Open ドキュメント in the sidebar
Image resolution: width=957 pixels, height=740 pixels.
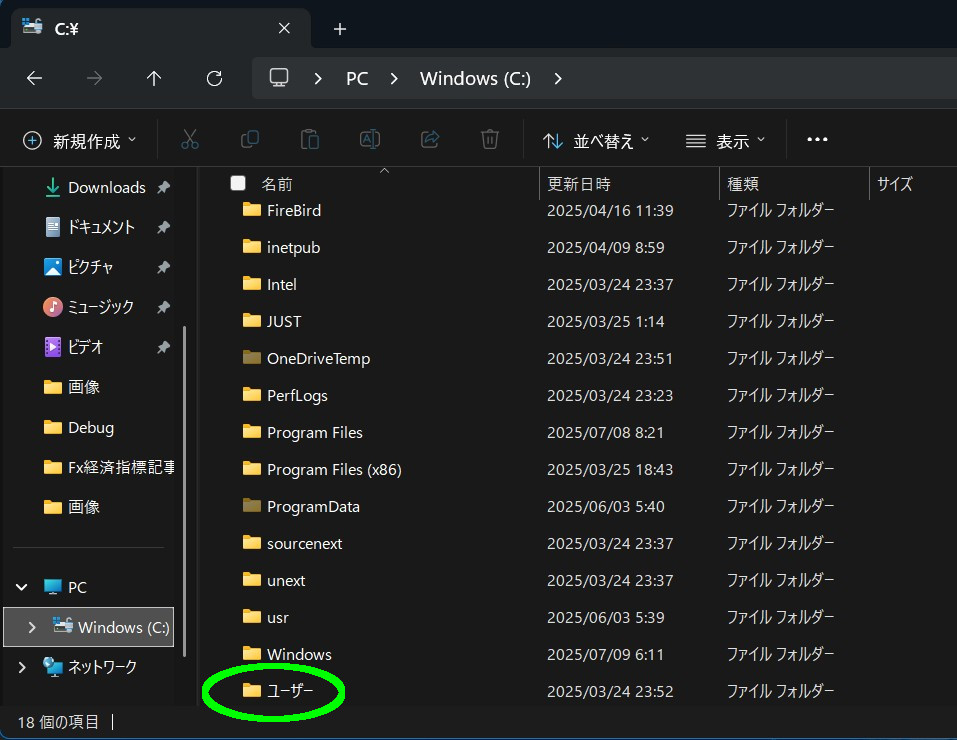101,227
